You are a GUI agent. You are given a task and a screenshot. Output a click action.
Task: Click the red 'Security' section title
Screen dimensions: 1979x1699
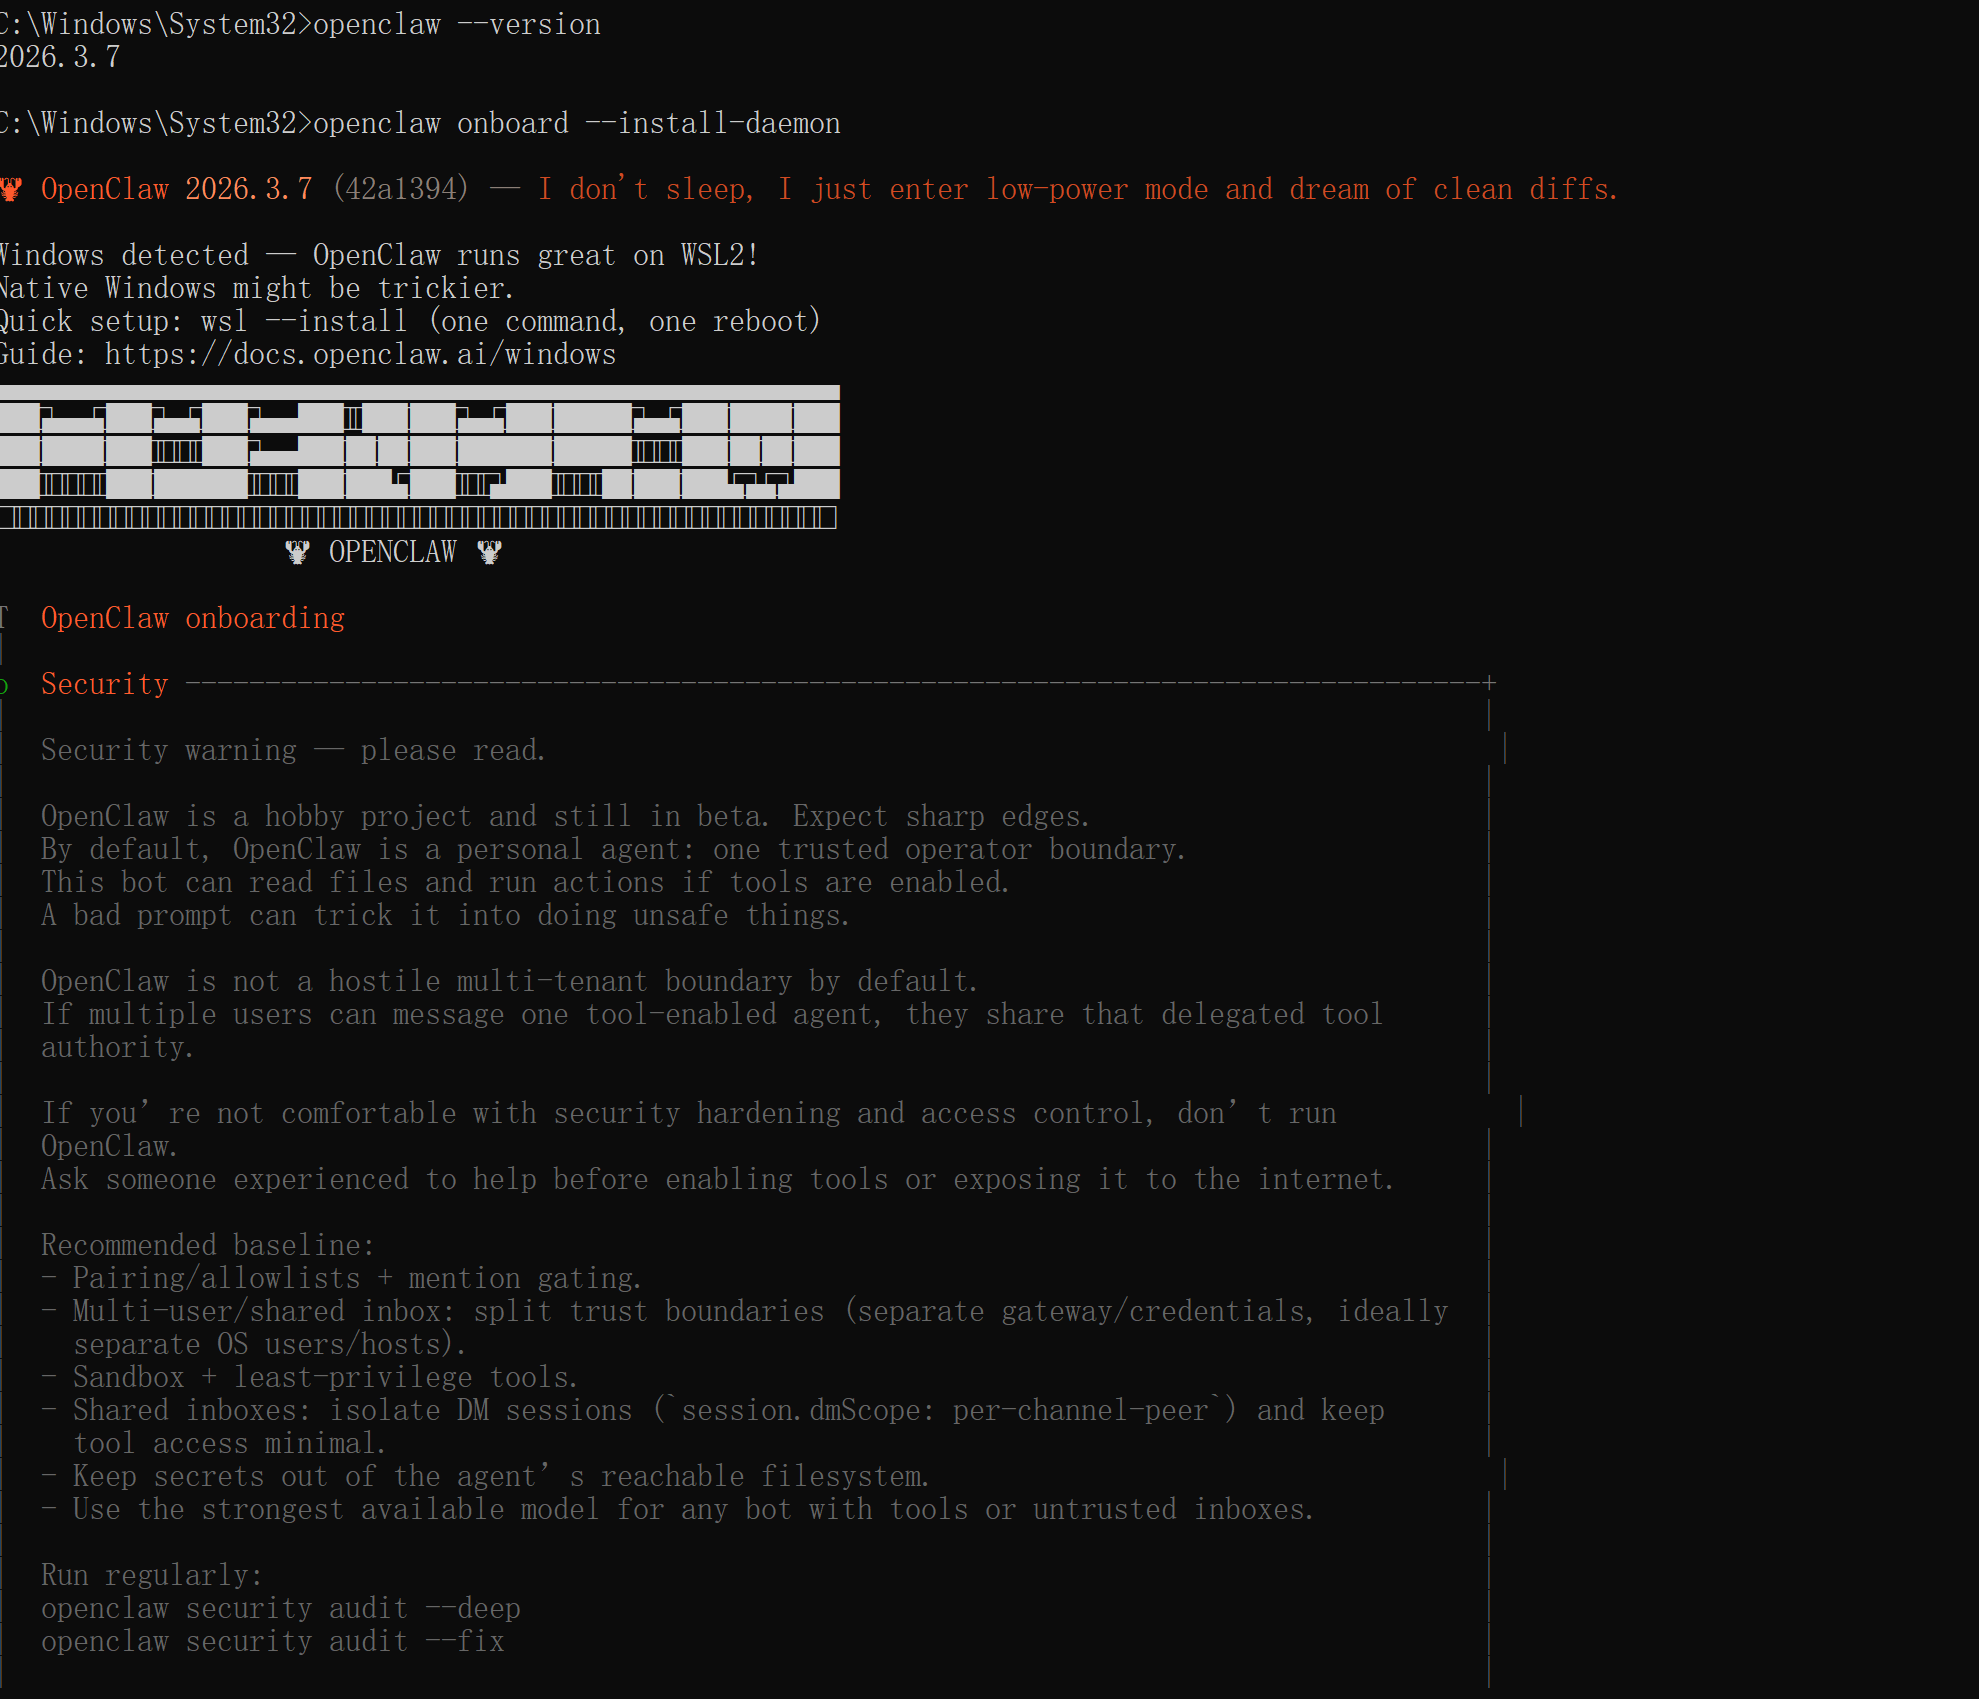click(105, 684)
